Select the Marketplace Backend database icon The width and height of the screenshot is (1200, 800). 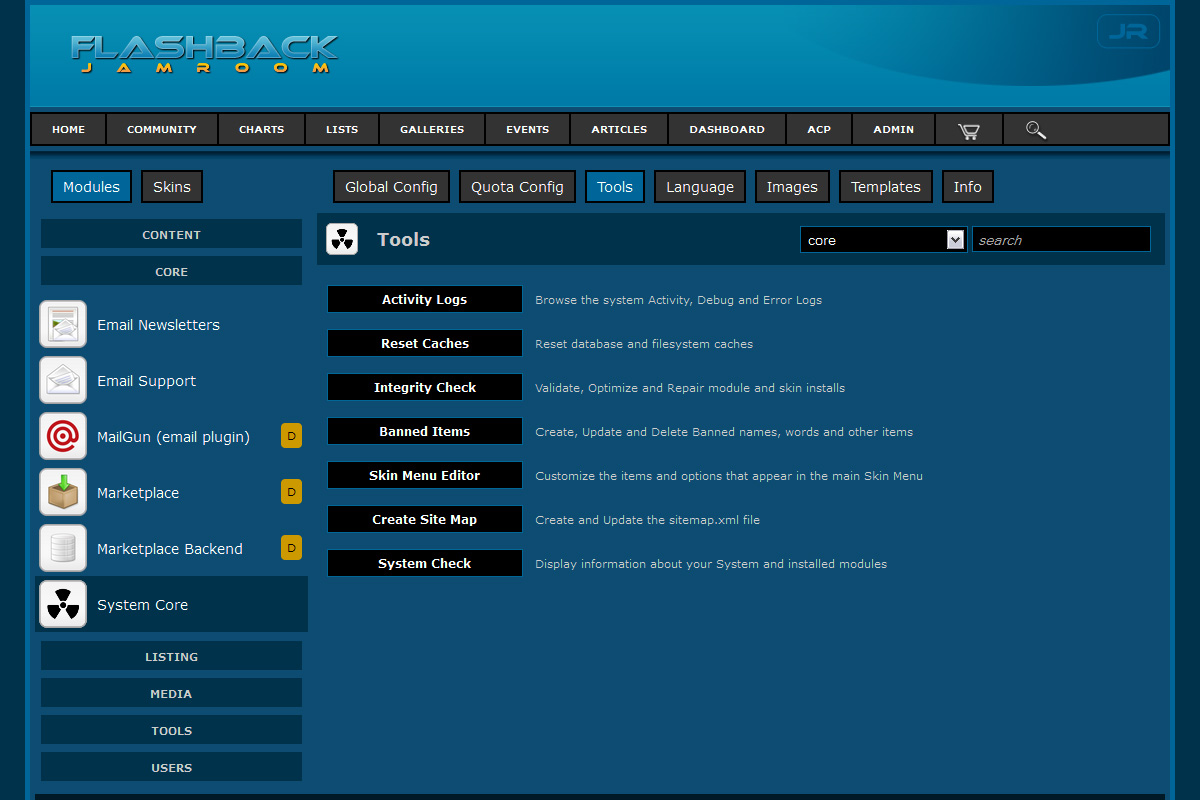tap(63, 549)
